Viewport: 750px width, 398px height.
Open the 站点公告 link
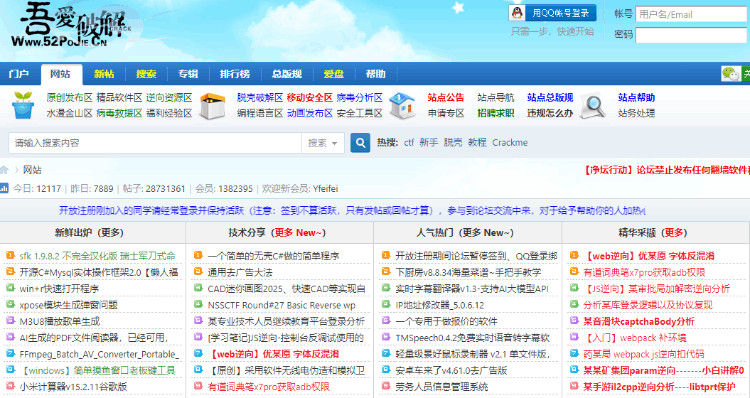(446, 98)
